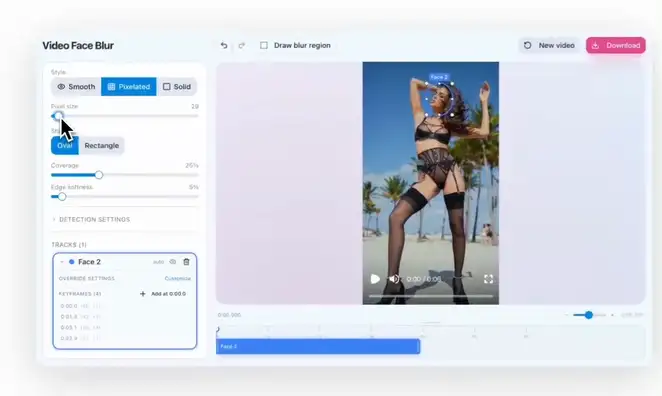Adjust the Pixel size slider handle
662x396 pixels.
[58, 116]
